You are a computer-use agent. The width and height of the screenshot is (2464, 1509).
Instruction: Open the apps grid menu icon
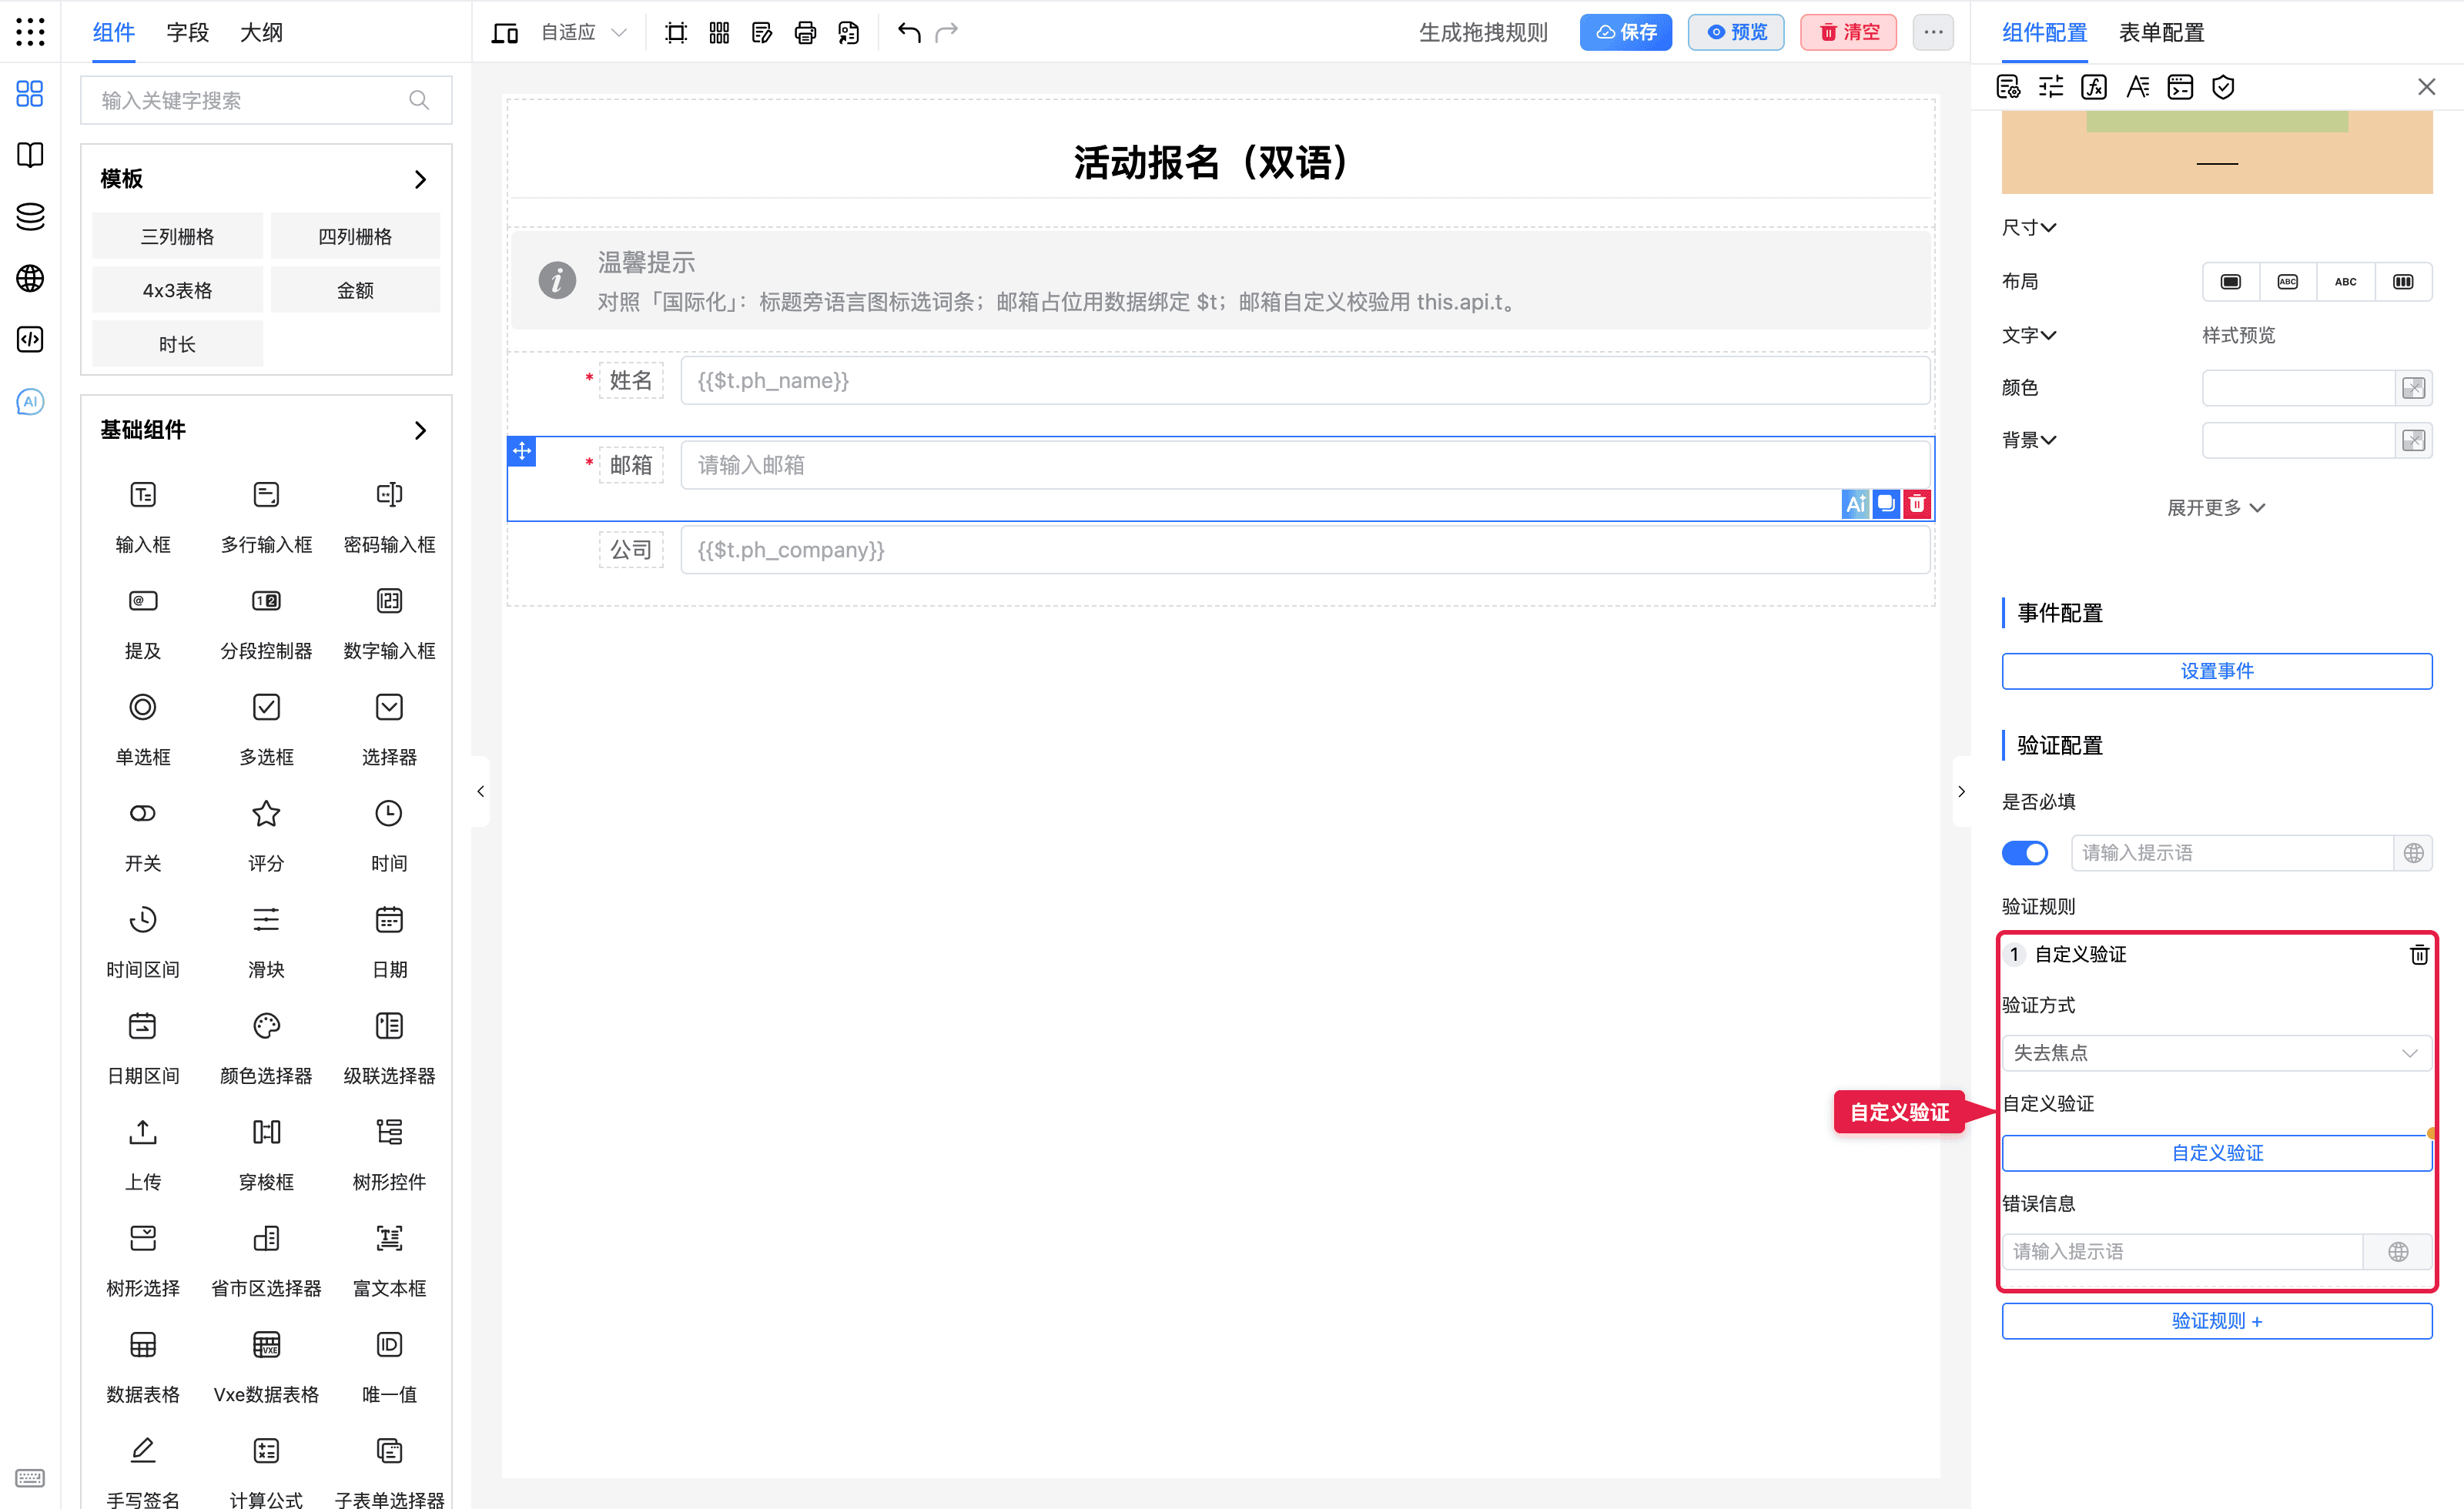point(30,32)
